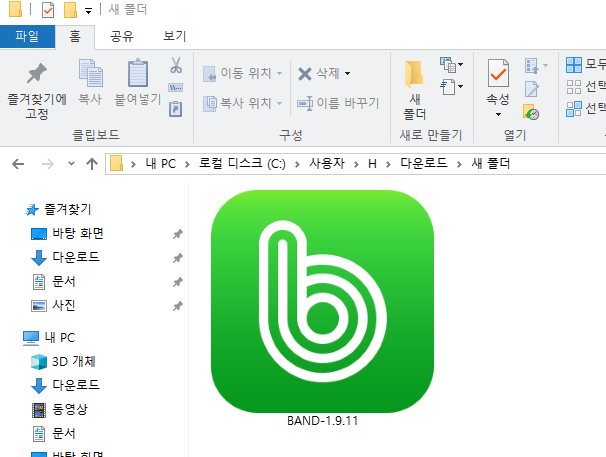Viewport: 606px width, 457px height.
Task: Click the scissors Cut icon
Action: (x=176, y=65)
